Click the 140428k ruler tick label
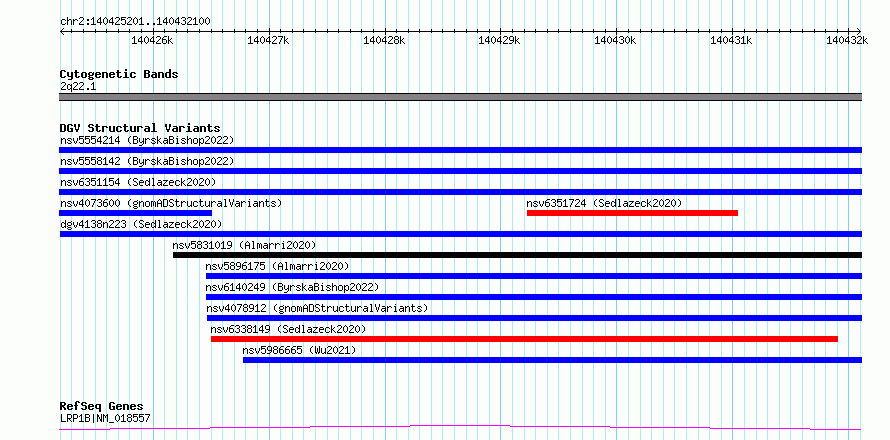This screenshot has height=440, width=890. tap(384, 40)
